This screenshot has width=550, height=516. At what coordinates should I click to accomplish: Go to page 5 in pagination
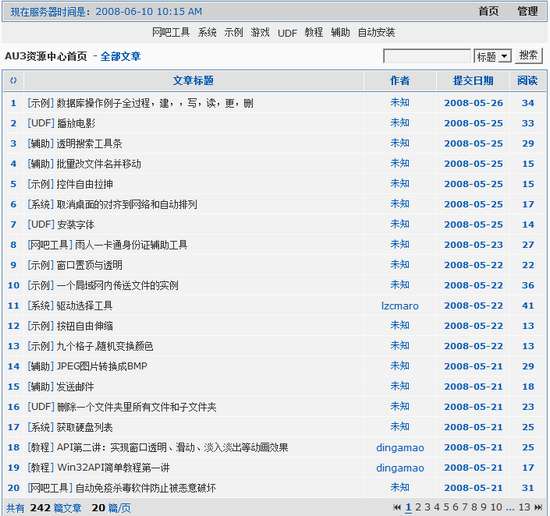point(446,507)
